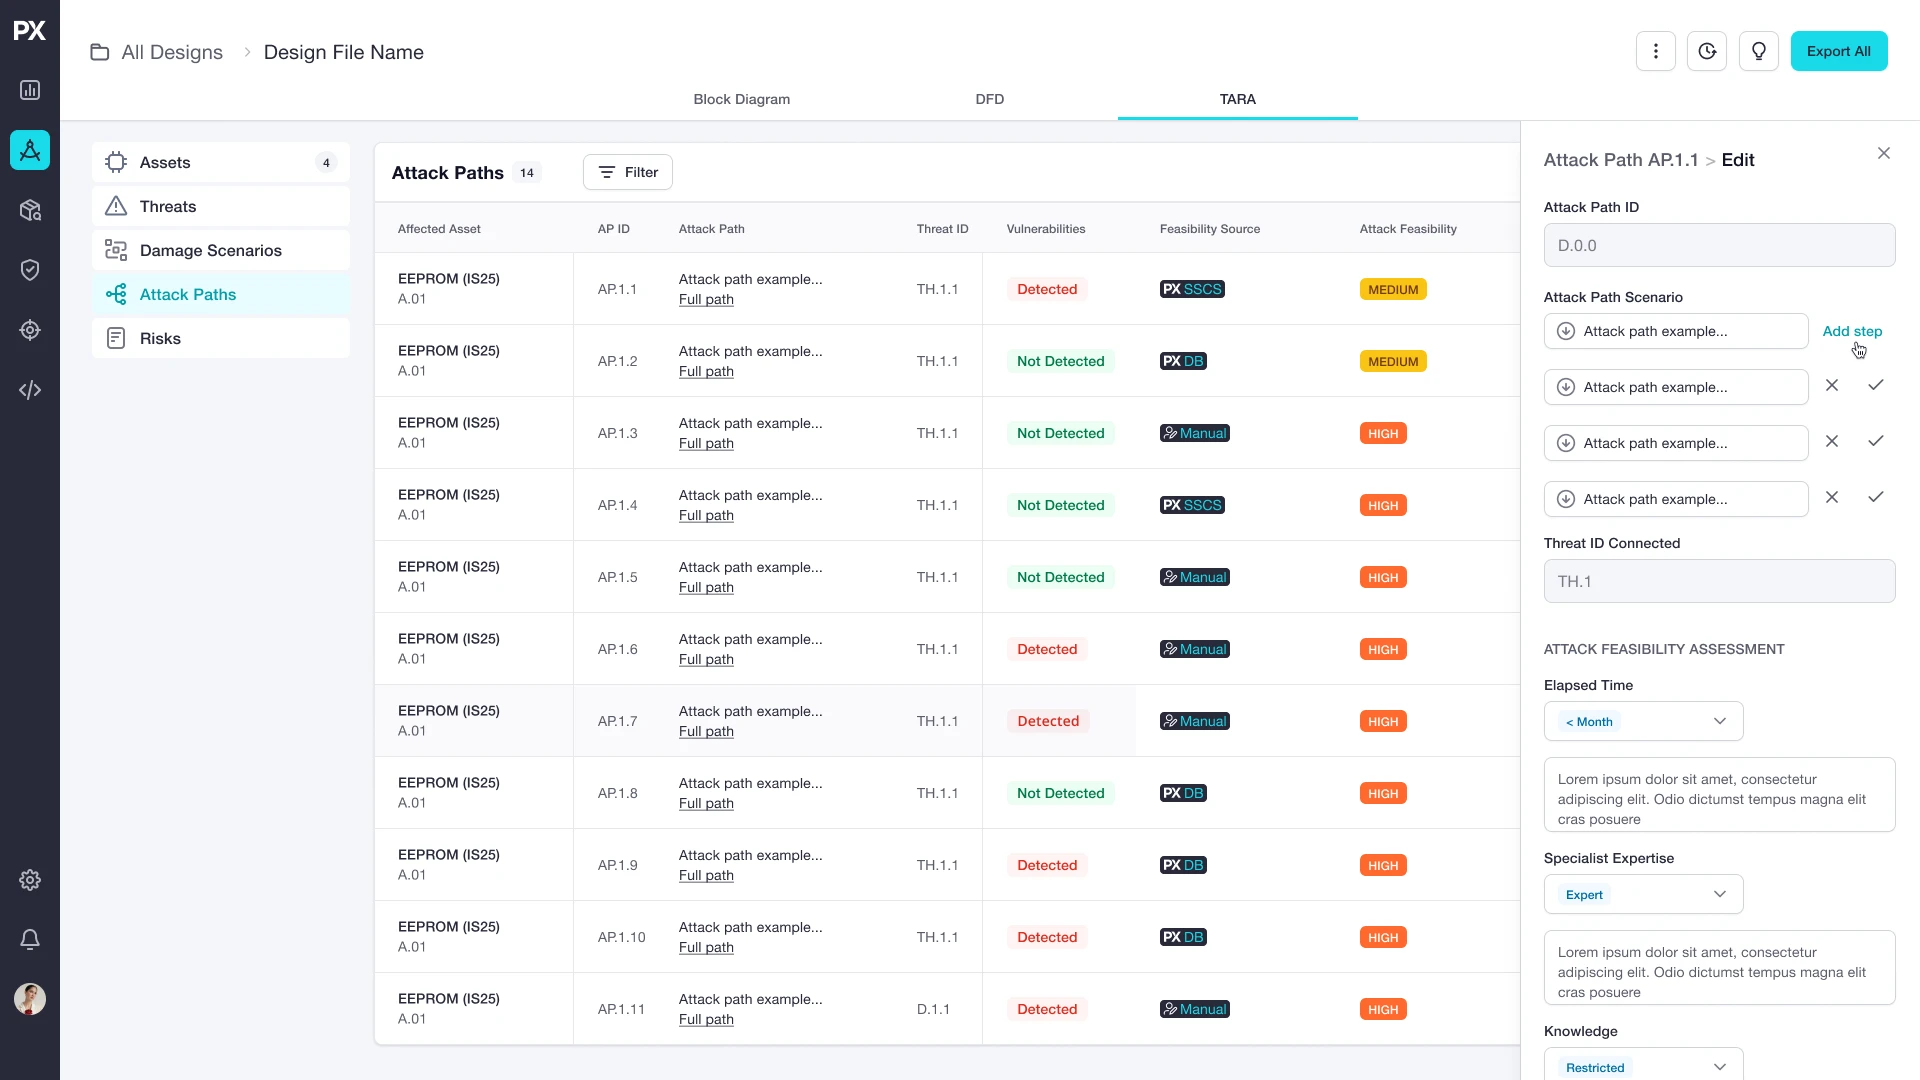This screenshot has height=1080, width=1920.
Task: Open the shield check sidebar icon
Action: (x=30, y=270)
